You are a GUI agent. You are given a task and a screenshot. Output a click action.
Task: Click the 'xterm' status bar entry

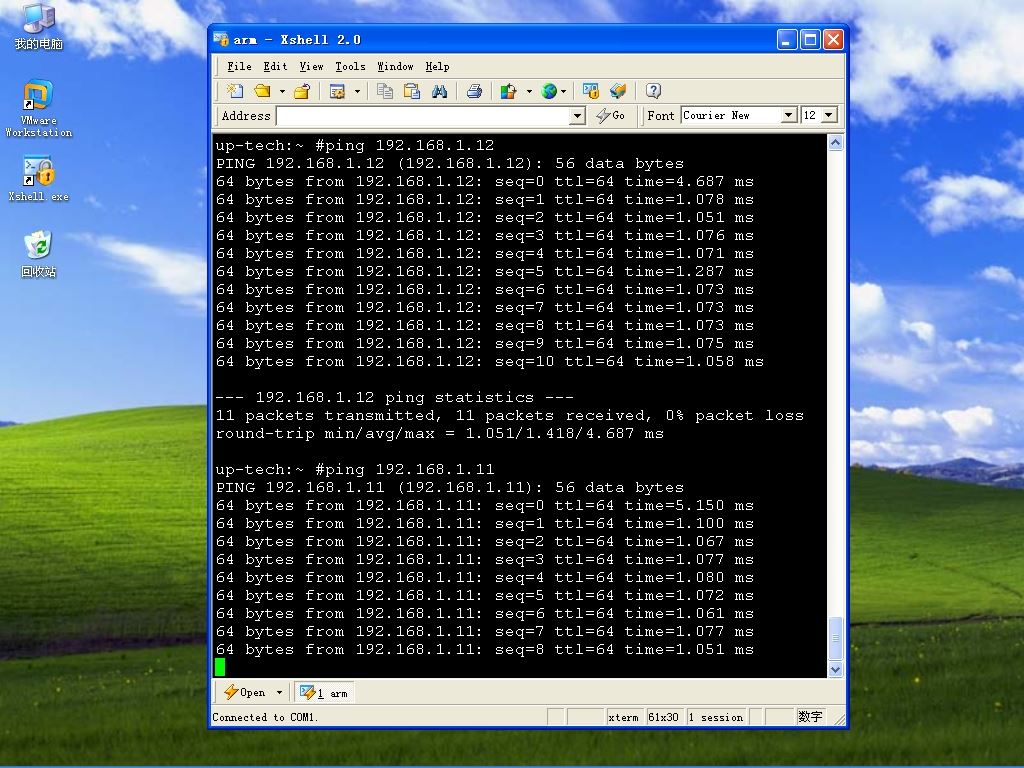tap(623, 717)
